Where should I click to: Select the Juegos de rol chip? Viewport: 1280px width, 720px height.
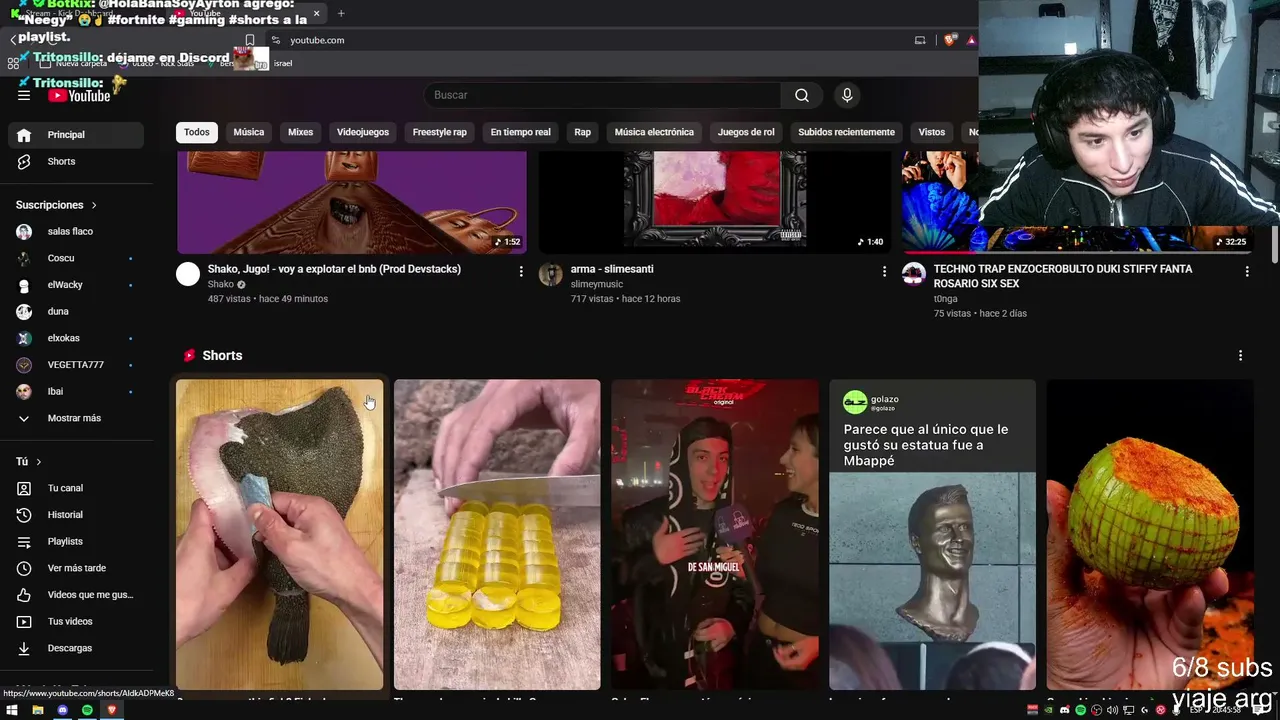pos(746,132)
